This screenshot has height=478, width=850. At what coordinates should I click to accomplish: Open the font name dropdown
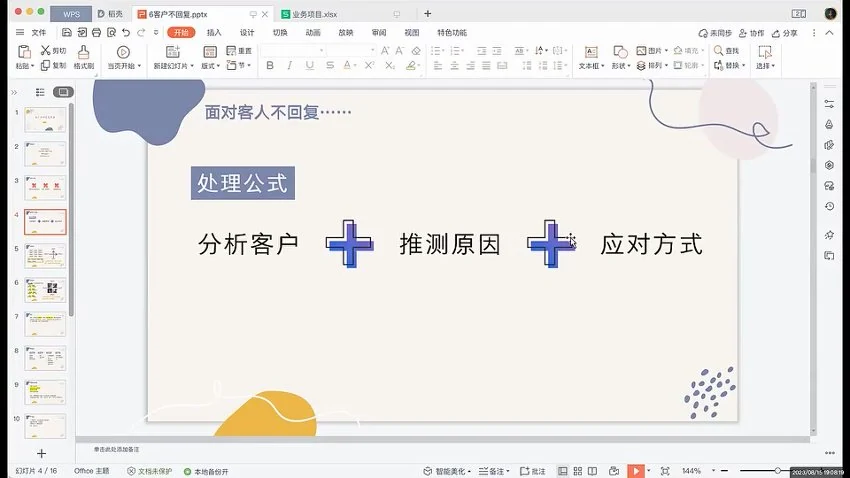(x=321, y=50)
